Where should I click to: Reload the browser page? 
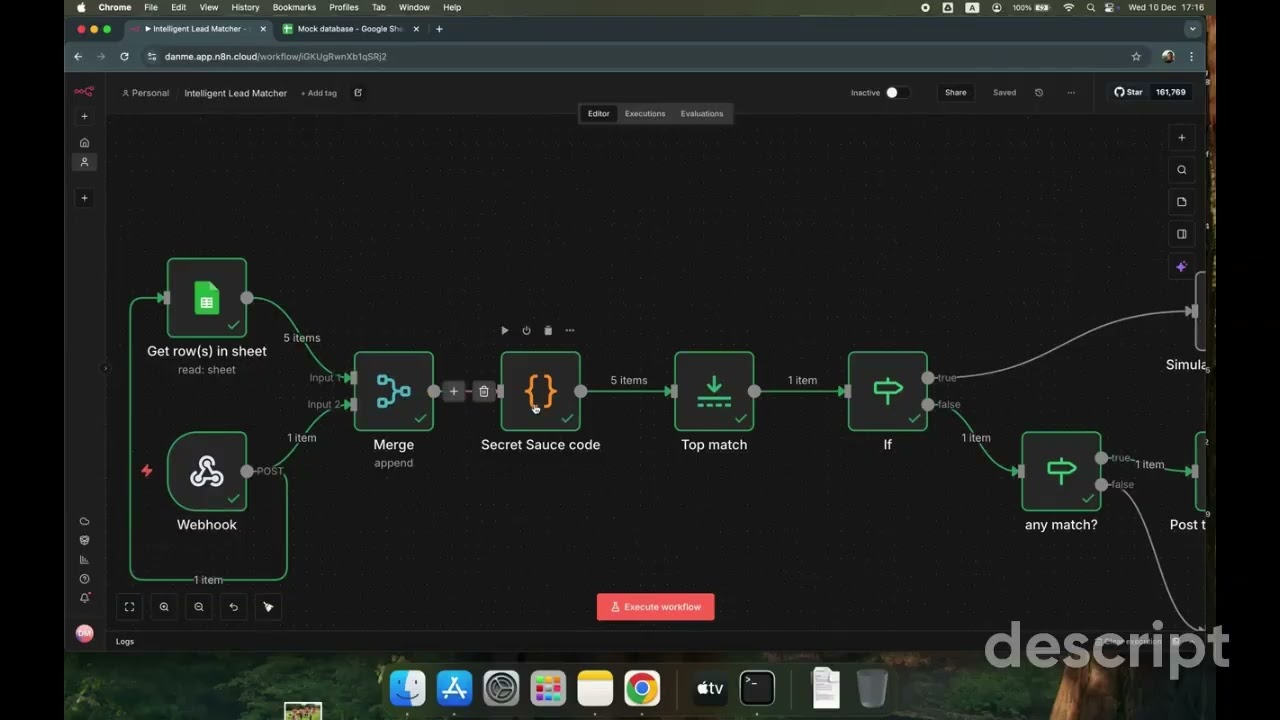124,57
